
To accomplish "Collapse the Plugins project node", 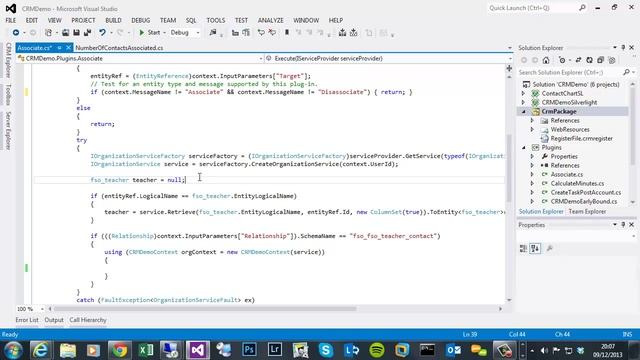I will (524, 147).
